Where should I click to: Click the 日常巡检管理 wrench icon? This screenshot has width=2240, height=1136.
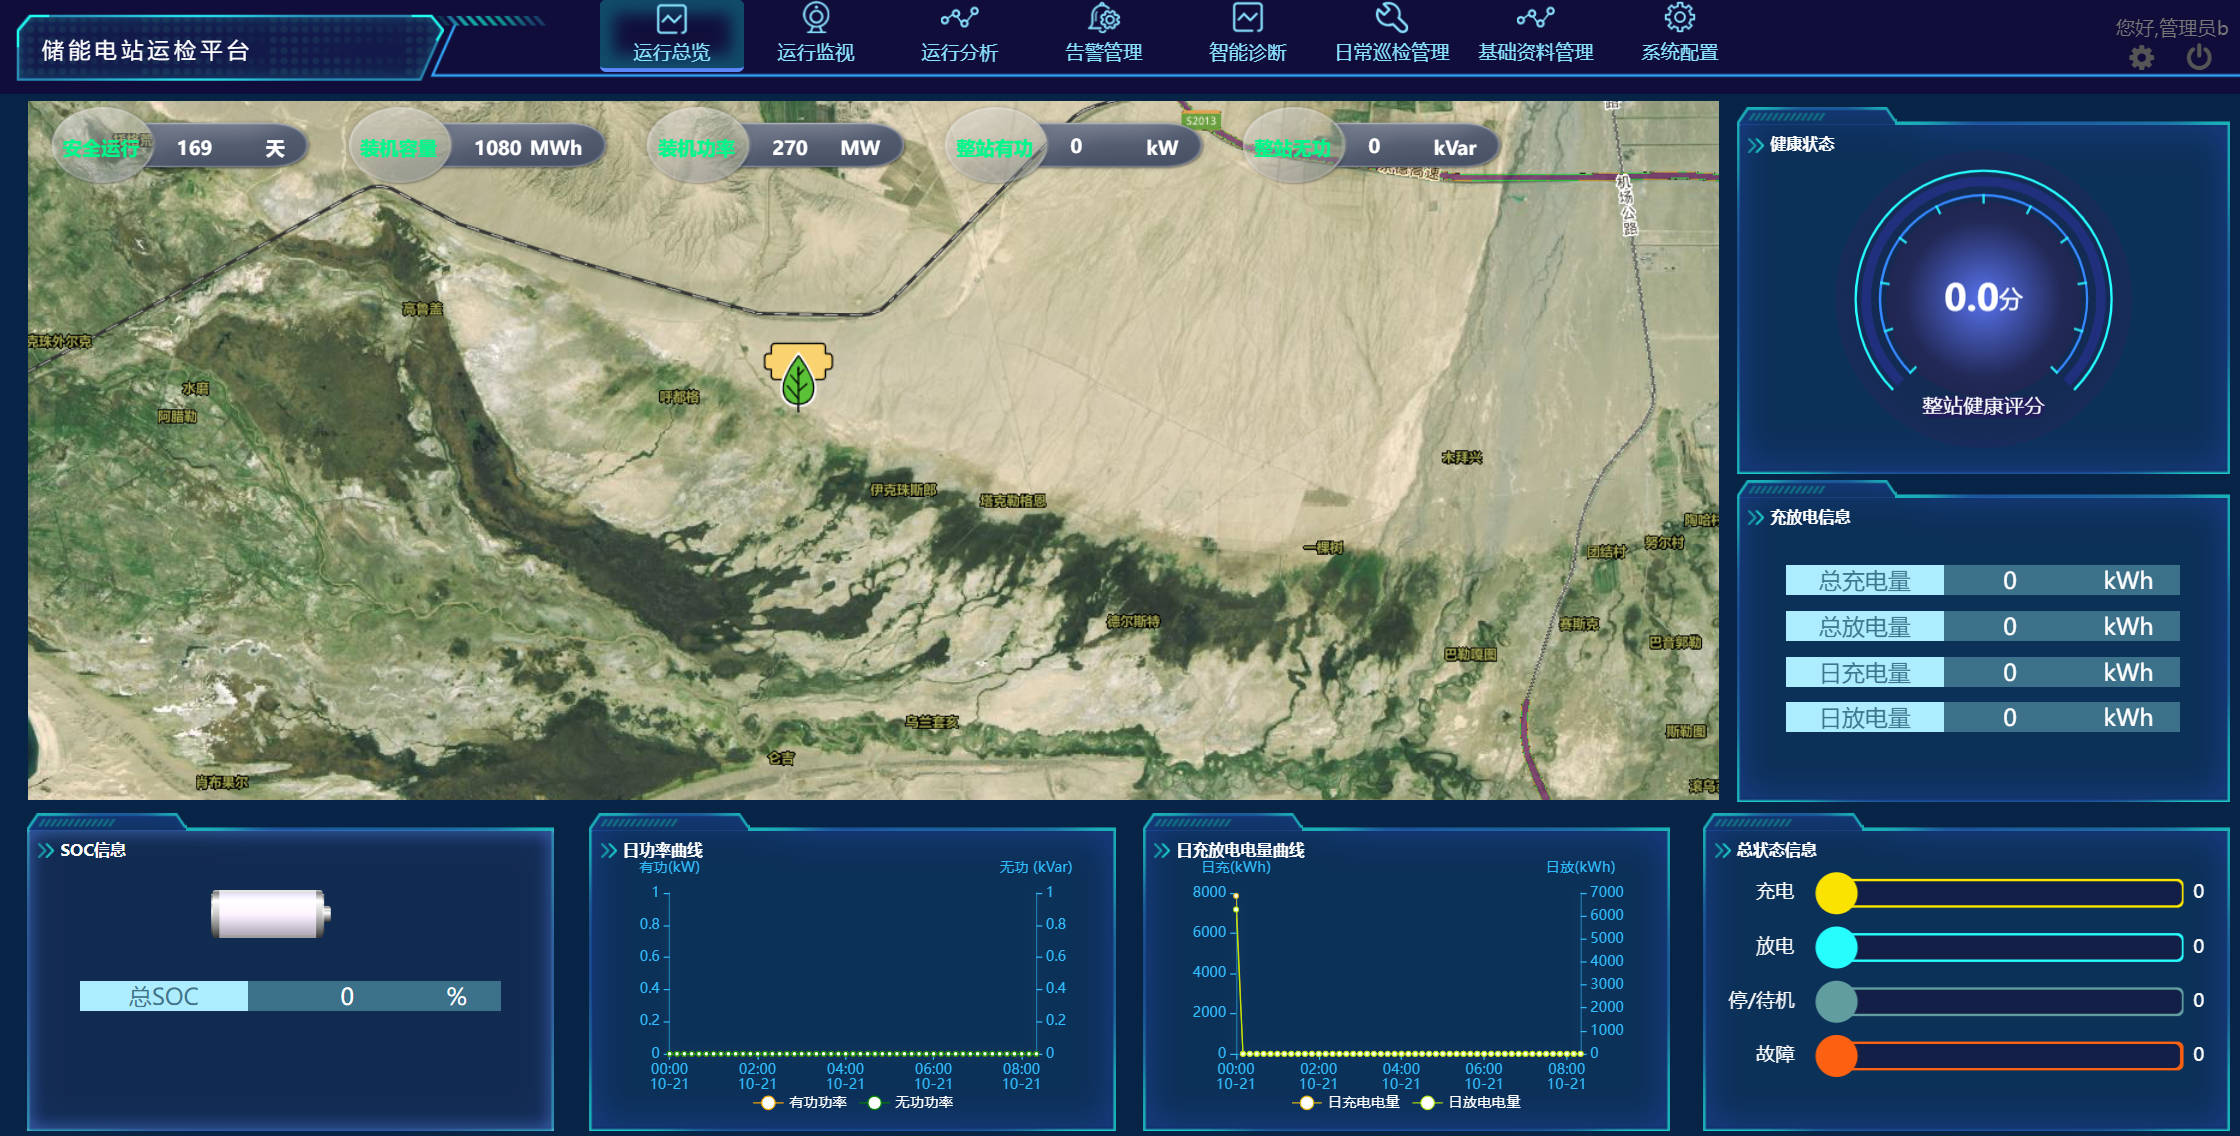[x=1391, y=18]
